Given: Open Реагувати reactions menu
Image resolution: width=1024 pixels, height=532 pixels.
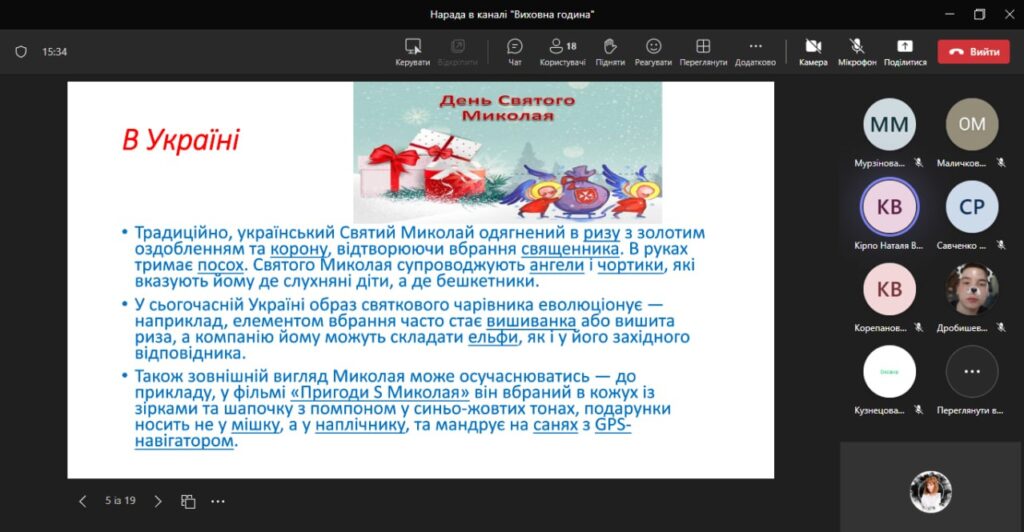Looking at the screenshot, I should click(x=653, y=51).
